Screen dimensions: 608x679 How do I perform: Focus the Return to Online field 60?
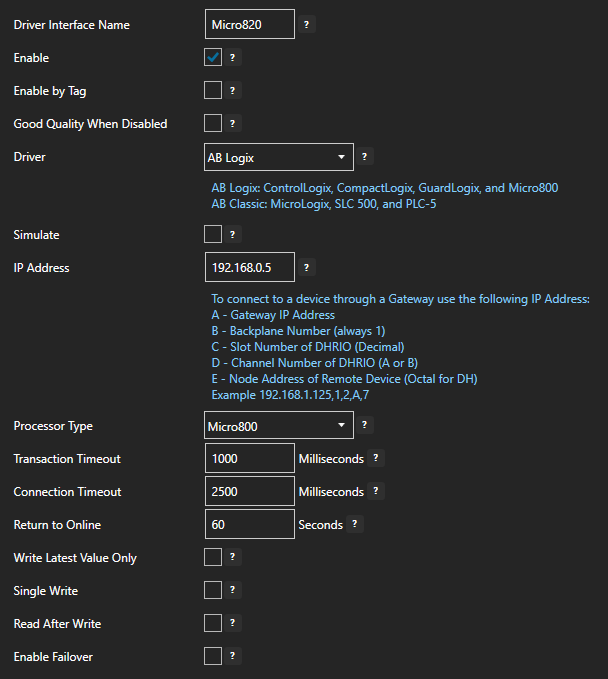tap(250, 524)
